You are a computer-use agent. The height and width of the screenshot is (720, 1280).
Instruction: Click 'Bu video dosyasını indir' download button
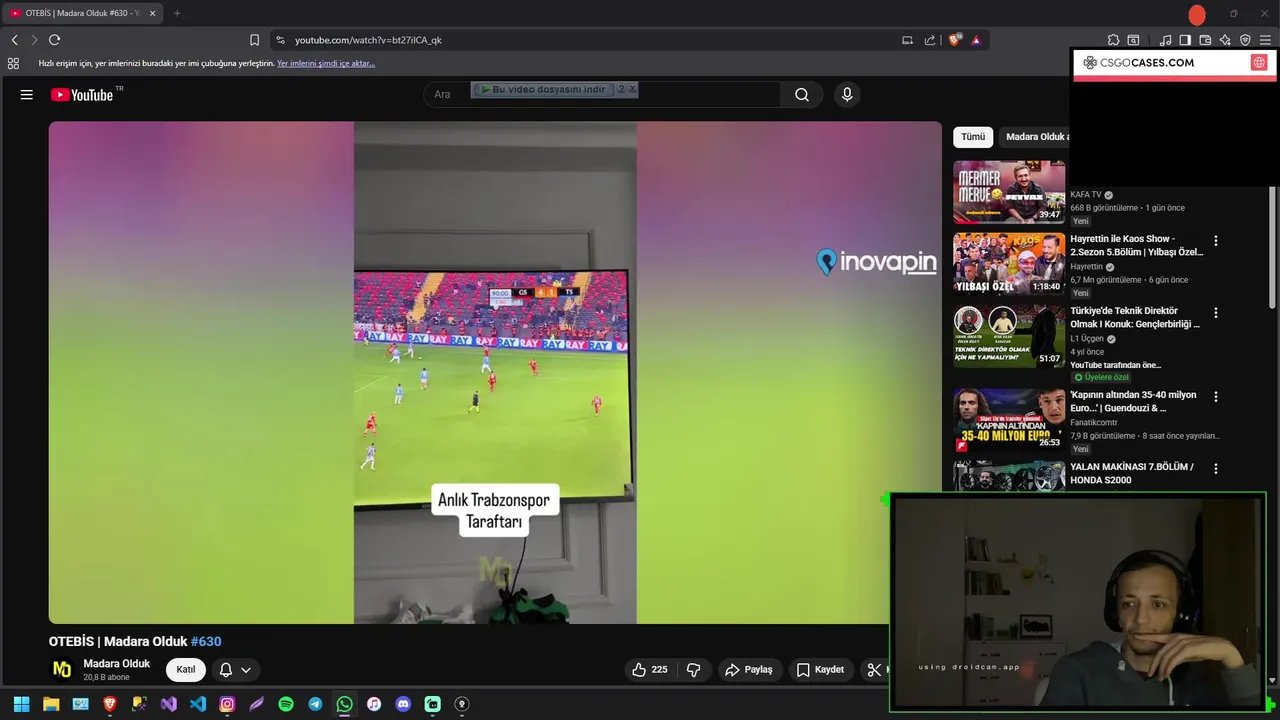[544, 89]
